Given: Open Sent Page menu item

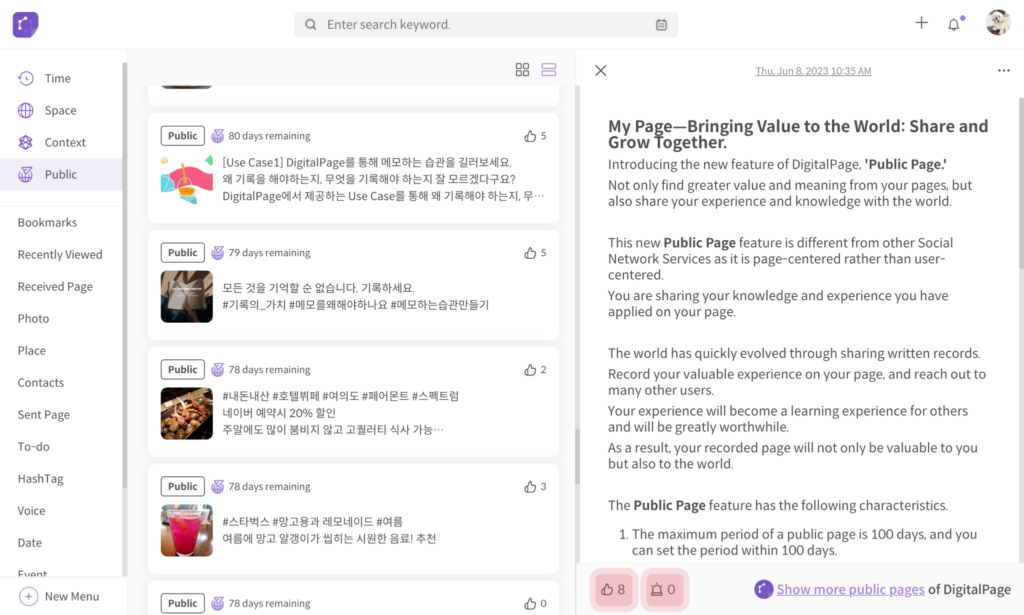Looking at the screenshot, I should [x=44, y=415].
